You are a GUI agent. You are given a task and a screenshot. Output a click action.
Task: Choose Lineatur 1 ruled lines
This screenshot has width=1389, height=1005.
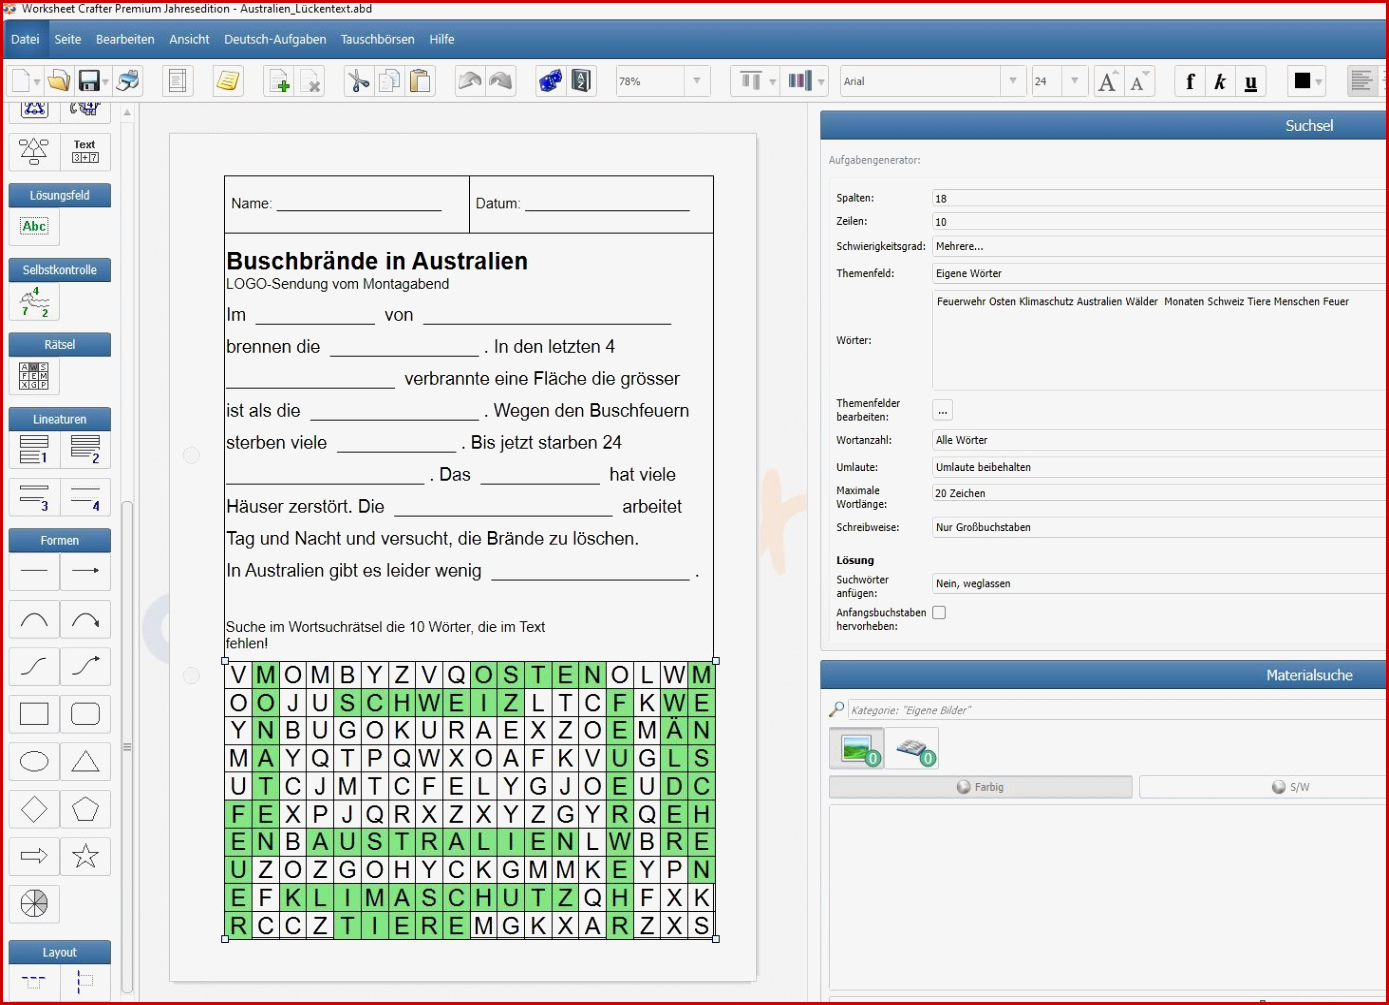[34, 450]
